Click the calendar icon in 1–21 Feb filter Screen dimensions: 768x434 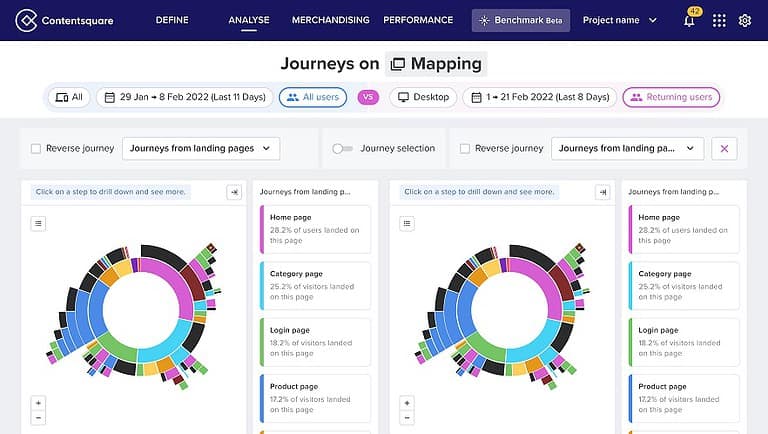point(476,97)
